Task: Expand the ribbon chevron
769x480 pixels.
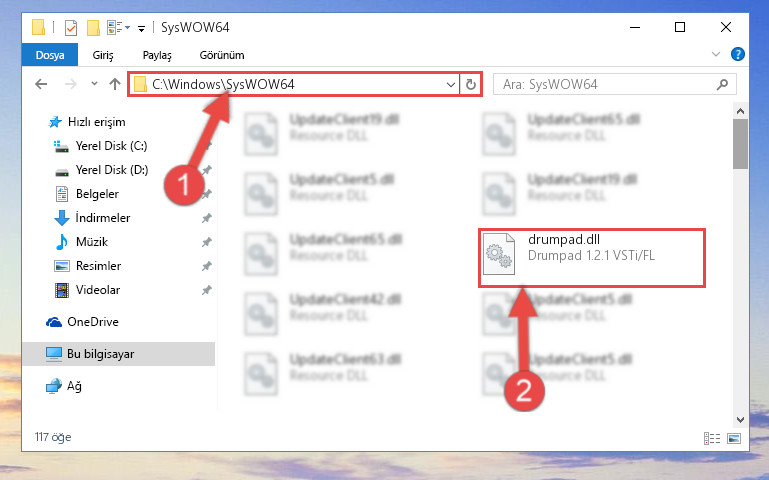Action: pyautogui.click(x=716, y=54)
